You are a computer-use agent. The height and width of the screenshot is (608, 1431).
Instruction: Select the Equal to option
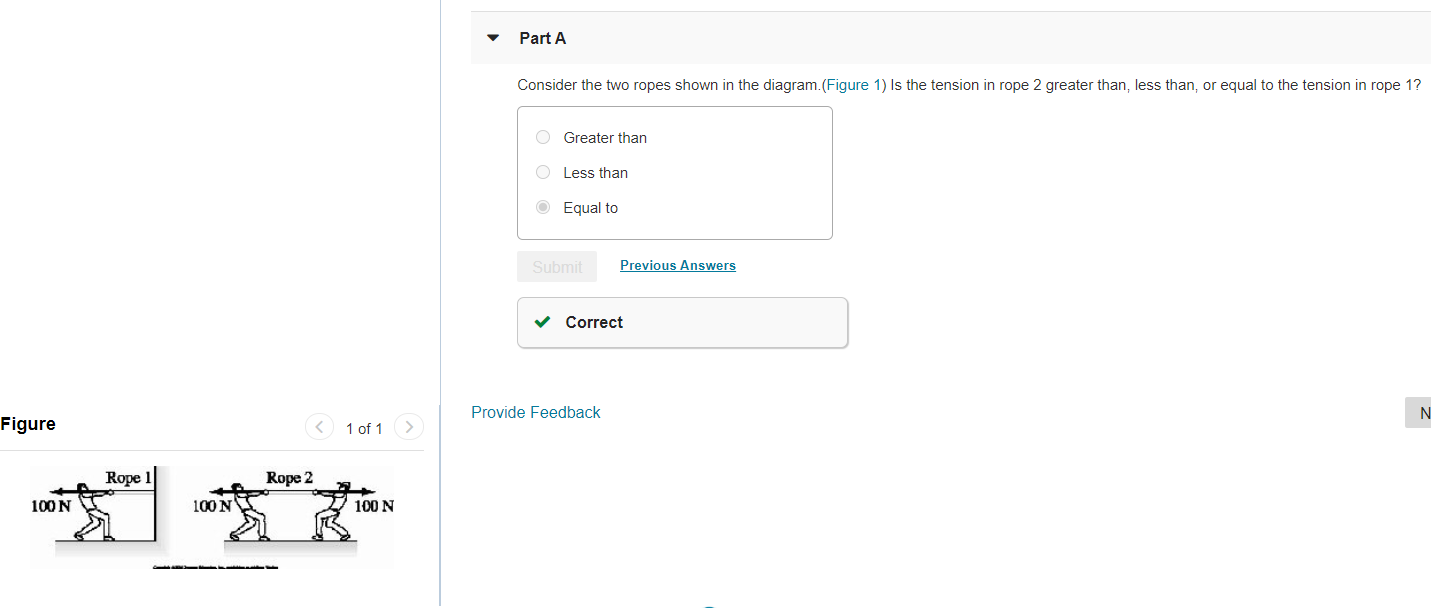[x=542, y=207]
